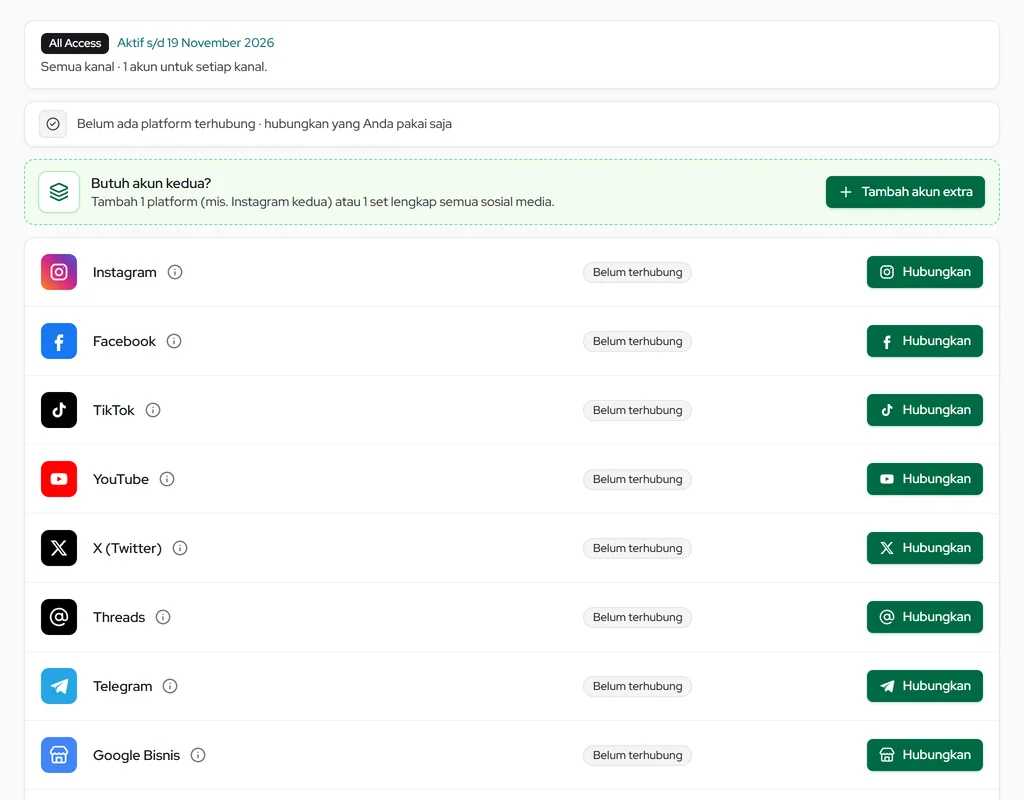Show info tooltip for TikTok
Viewport: 1024px width, 800px height.
[153, 410]
